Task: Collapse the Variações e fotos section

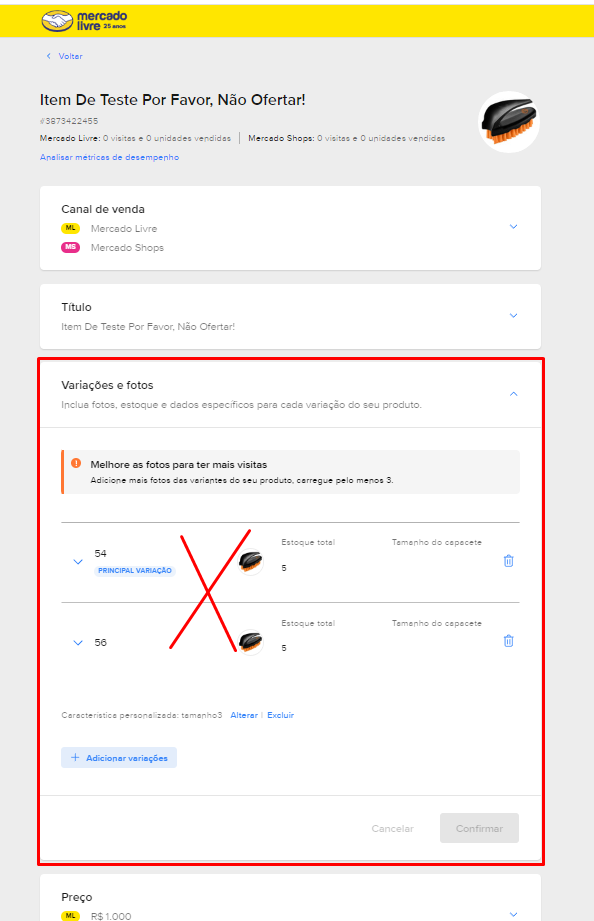Action: click(514, 394)
